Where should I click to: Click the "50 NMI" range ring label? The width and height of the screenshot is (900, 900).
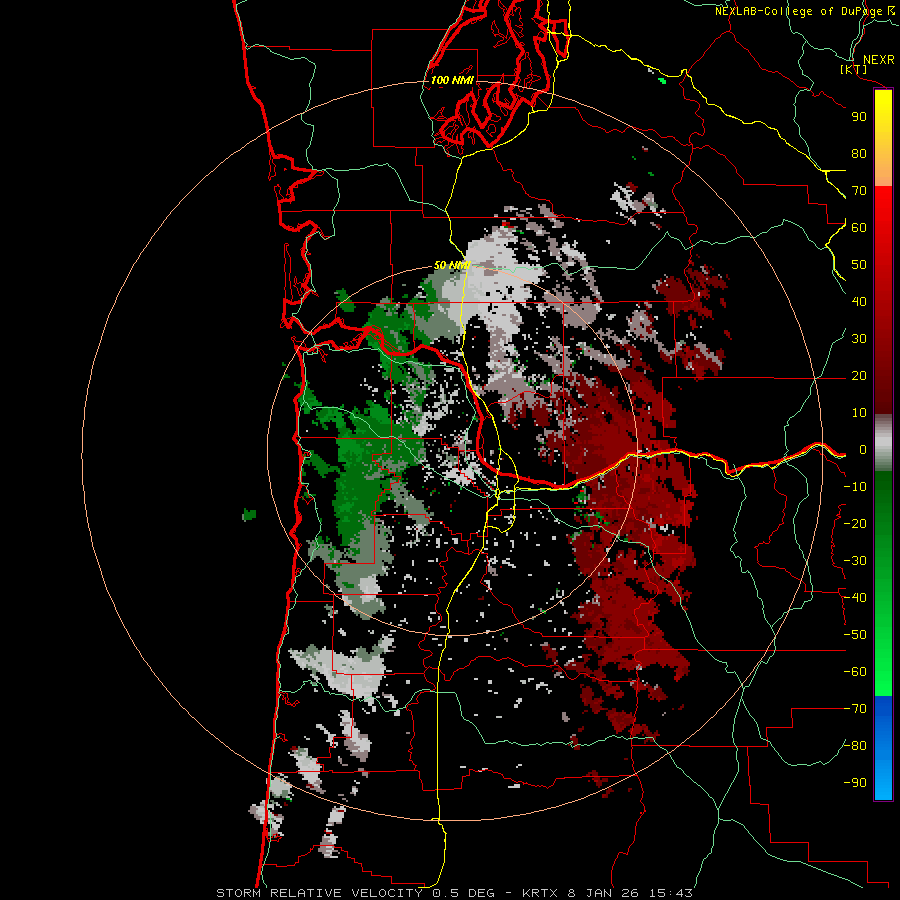tap(452, 265)
